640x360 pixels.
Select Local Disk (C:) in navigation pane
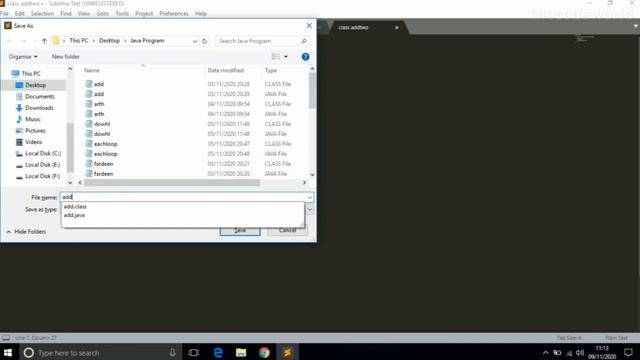click(42, 153)
